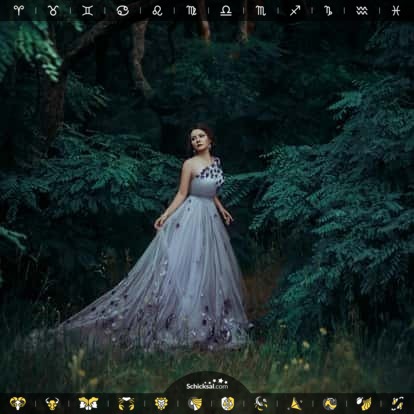Choose the Cancer glyph symbol
The image size is (414, 414).
tap(123, 11)
